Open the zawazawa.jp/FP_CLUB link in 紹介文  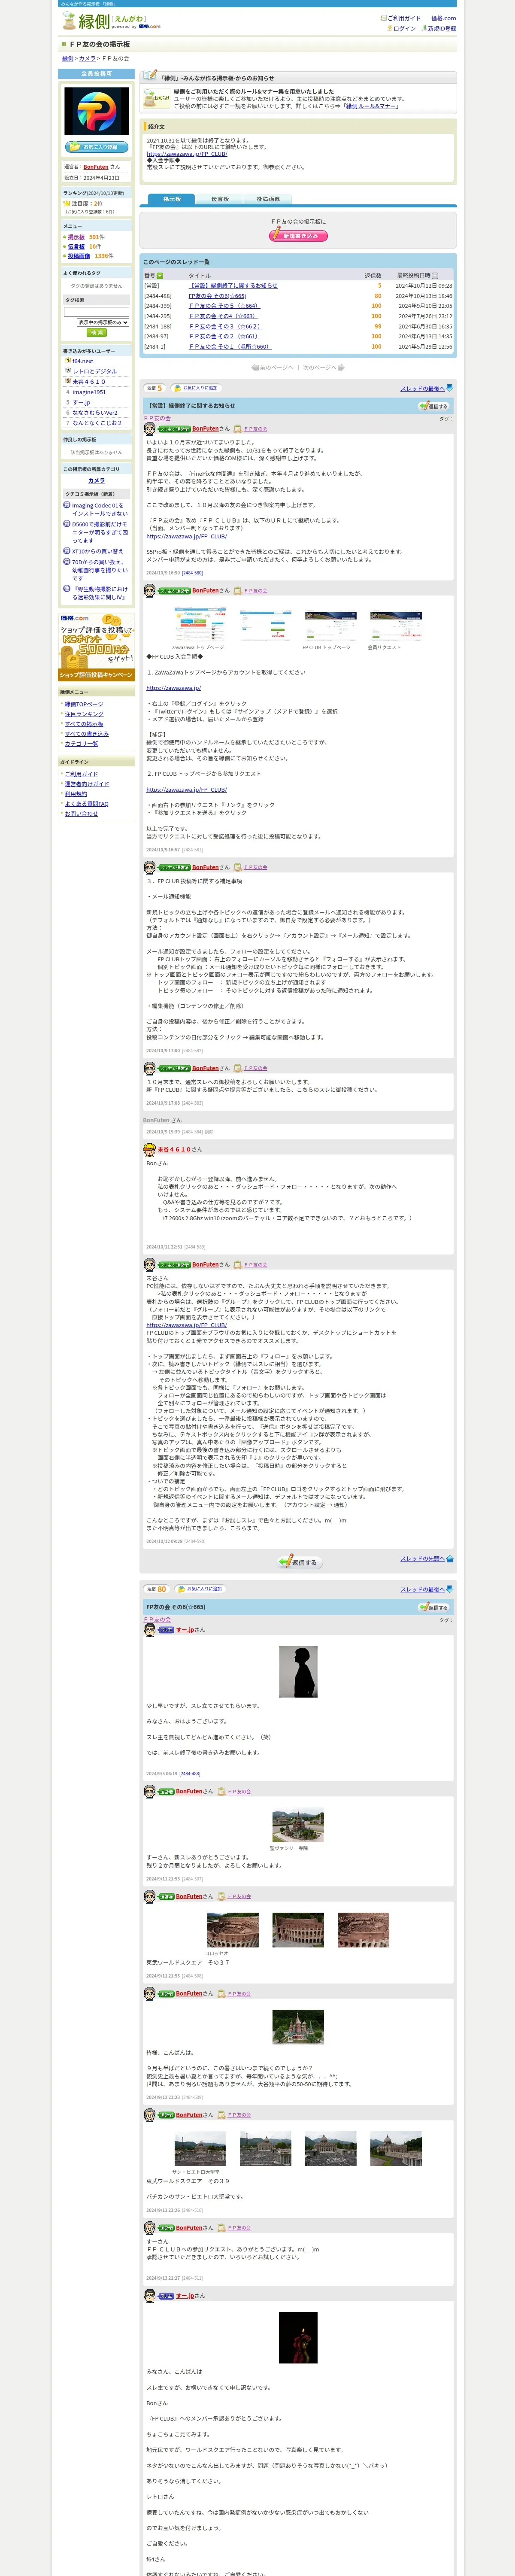(187, 154)
